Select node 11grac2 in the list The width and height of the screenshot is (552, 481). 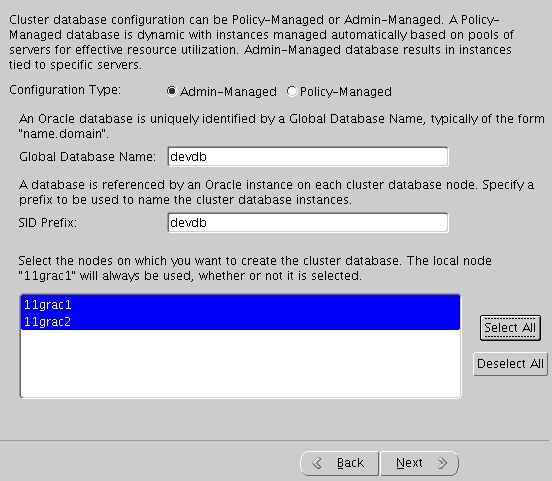coord(240,321)
